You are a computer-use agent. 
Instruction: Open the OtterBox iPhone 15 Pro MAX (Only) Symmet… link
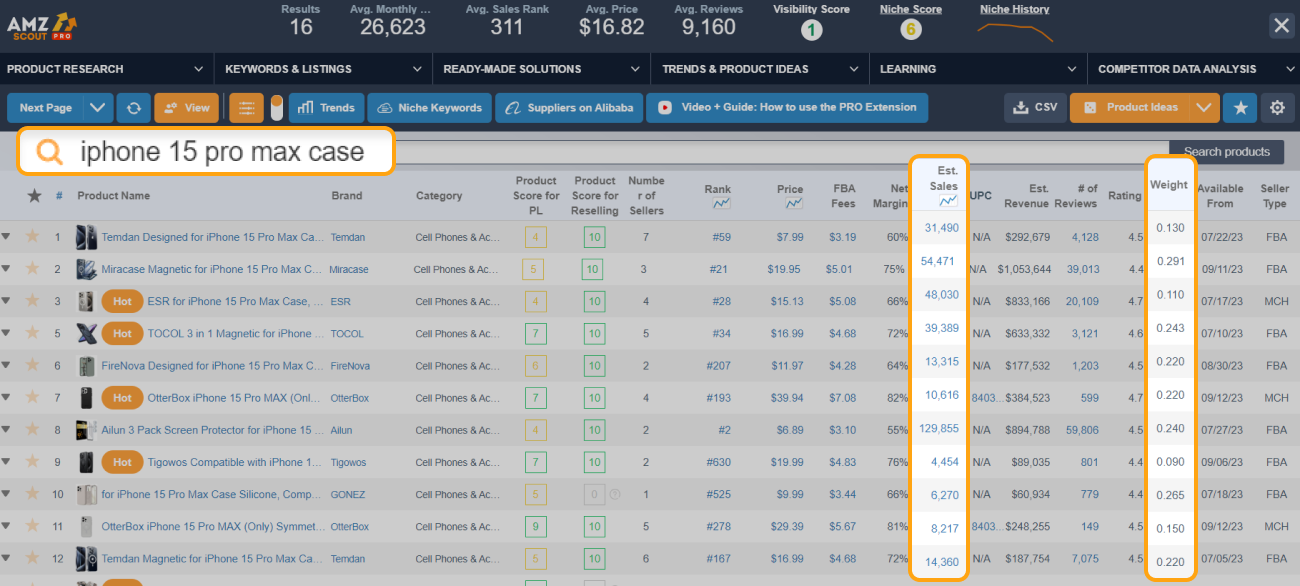click(212, 526)
